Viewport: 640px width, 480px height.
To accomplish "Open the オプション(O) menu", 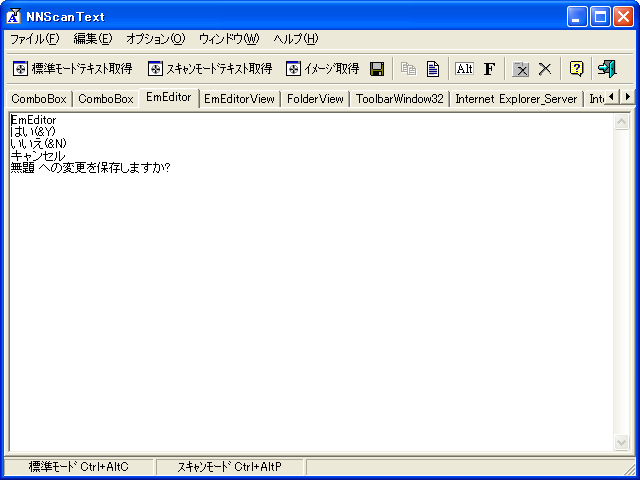I will [x=155, y=39].
